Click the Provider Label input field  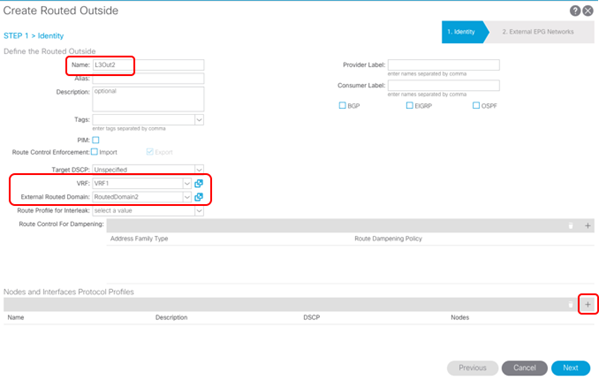point(444,65)
